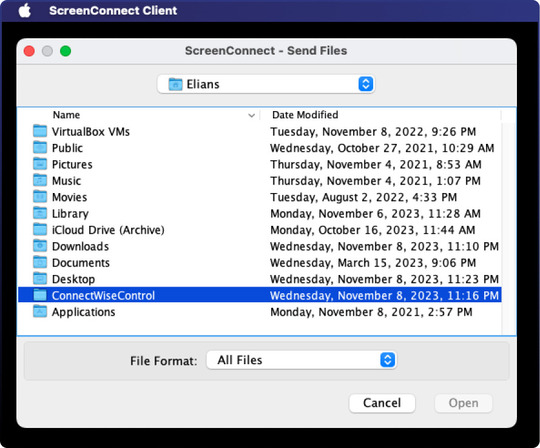Screen dimensions: 540x448
Task: Click the date Thursday, November 4, 2021, 1:07 PM
Action: coord(375,181)
